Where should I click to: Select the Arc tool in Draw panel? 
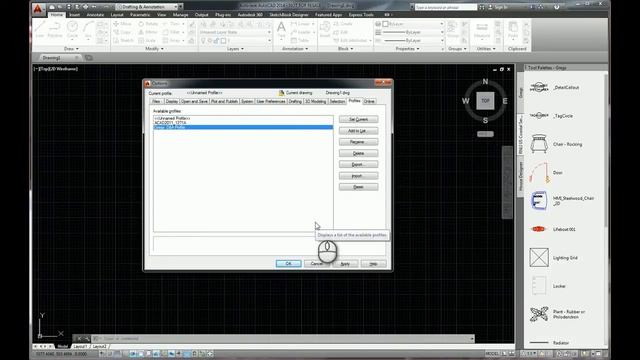point(88,30)
